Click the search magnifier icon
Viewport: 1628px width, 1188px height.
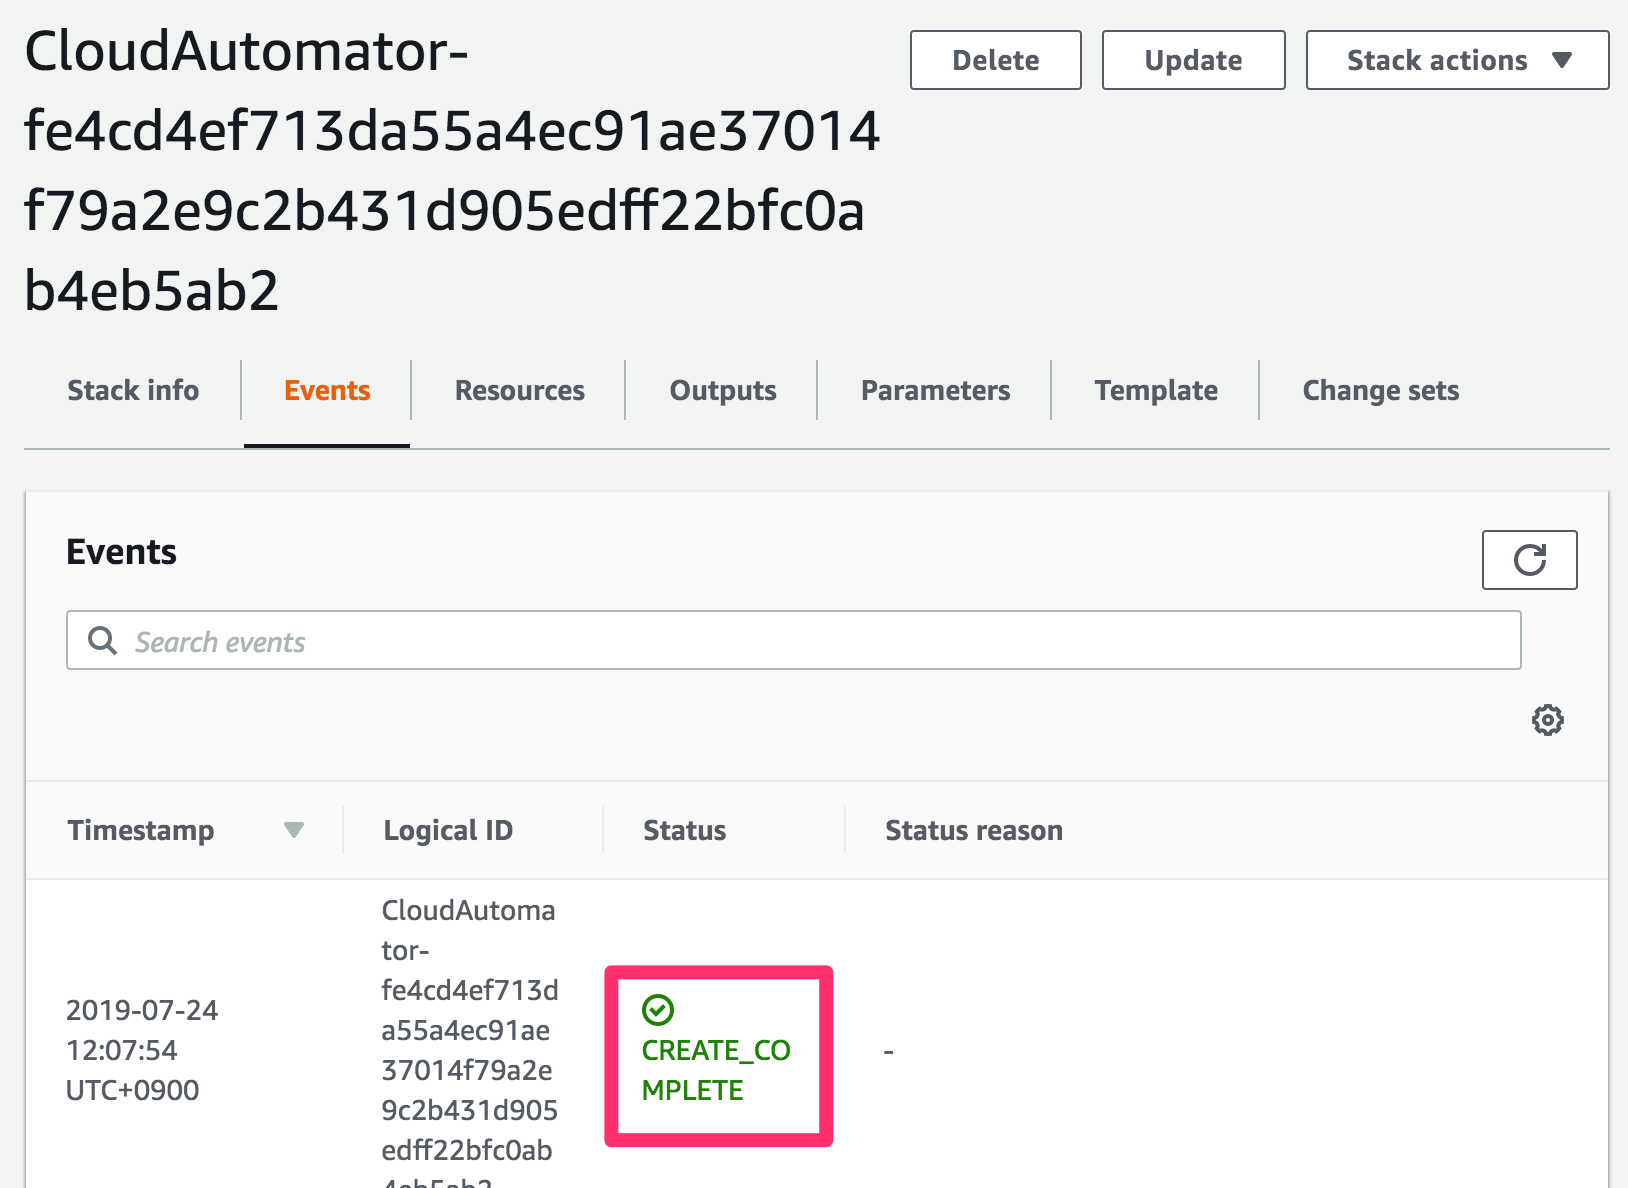(102, 640)
